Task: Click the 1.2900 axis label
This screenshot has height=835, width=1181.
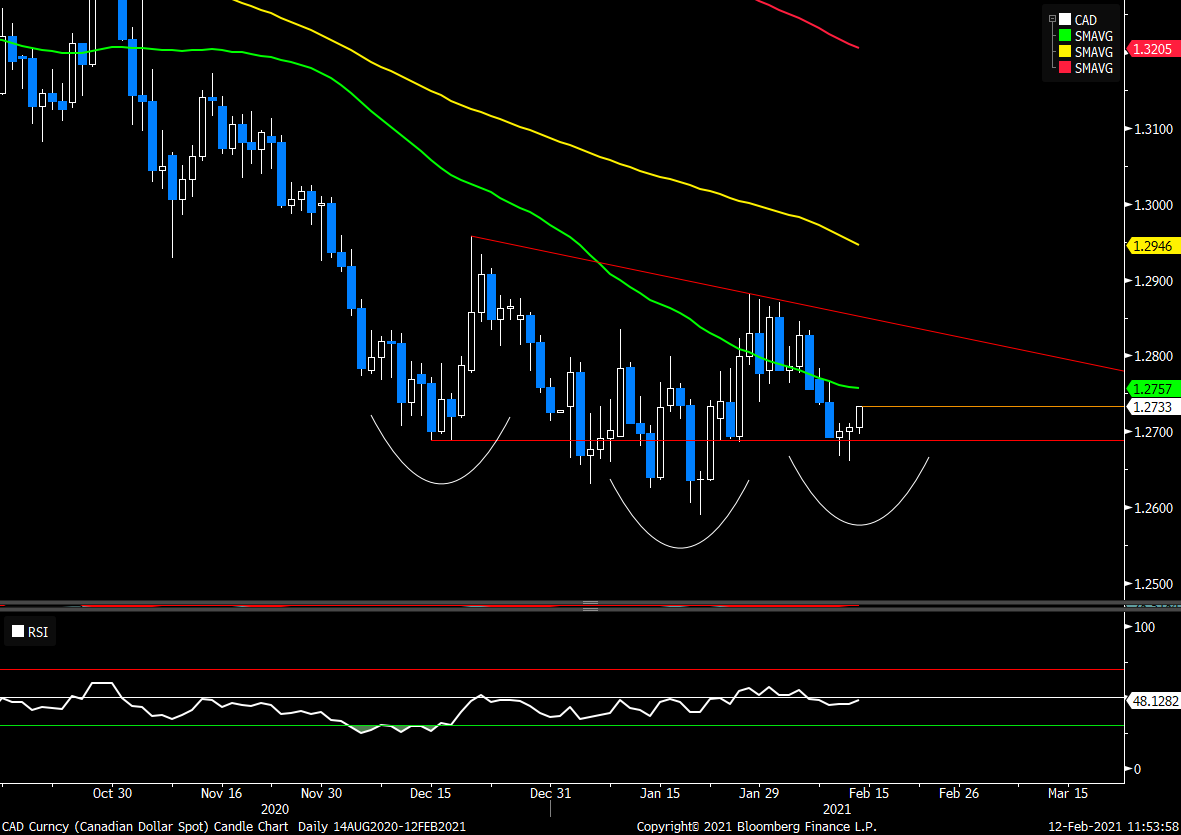Action: (1154, 281)
